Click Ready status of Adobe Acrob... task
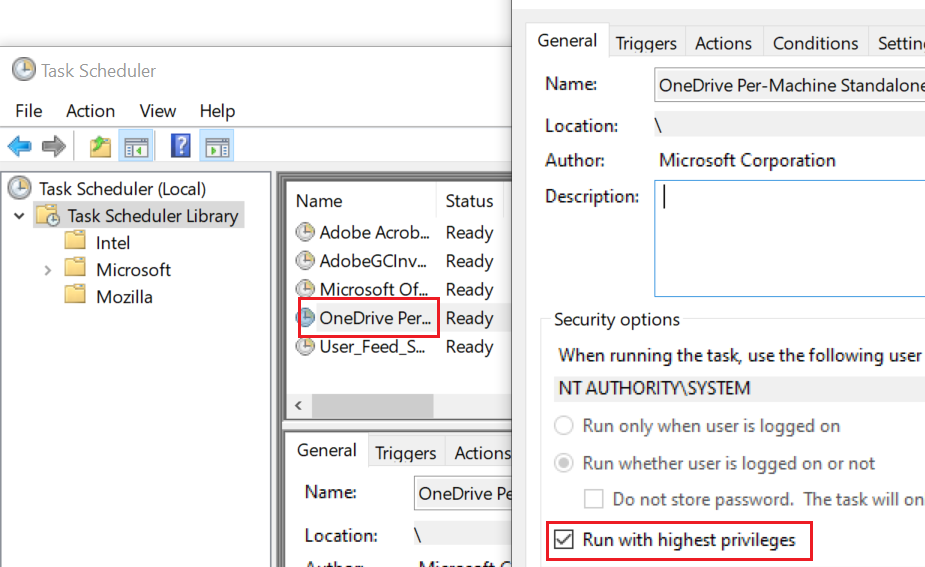This screenshot has width=925, height=567. point(469,232)
